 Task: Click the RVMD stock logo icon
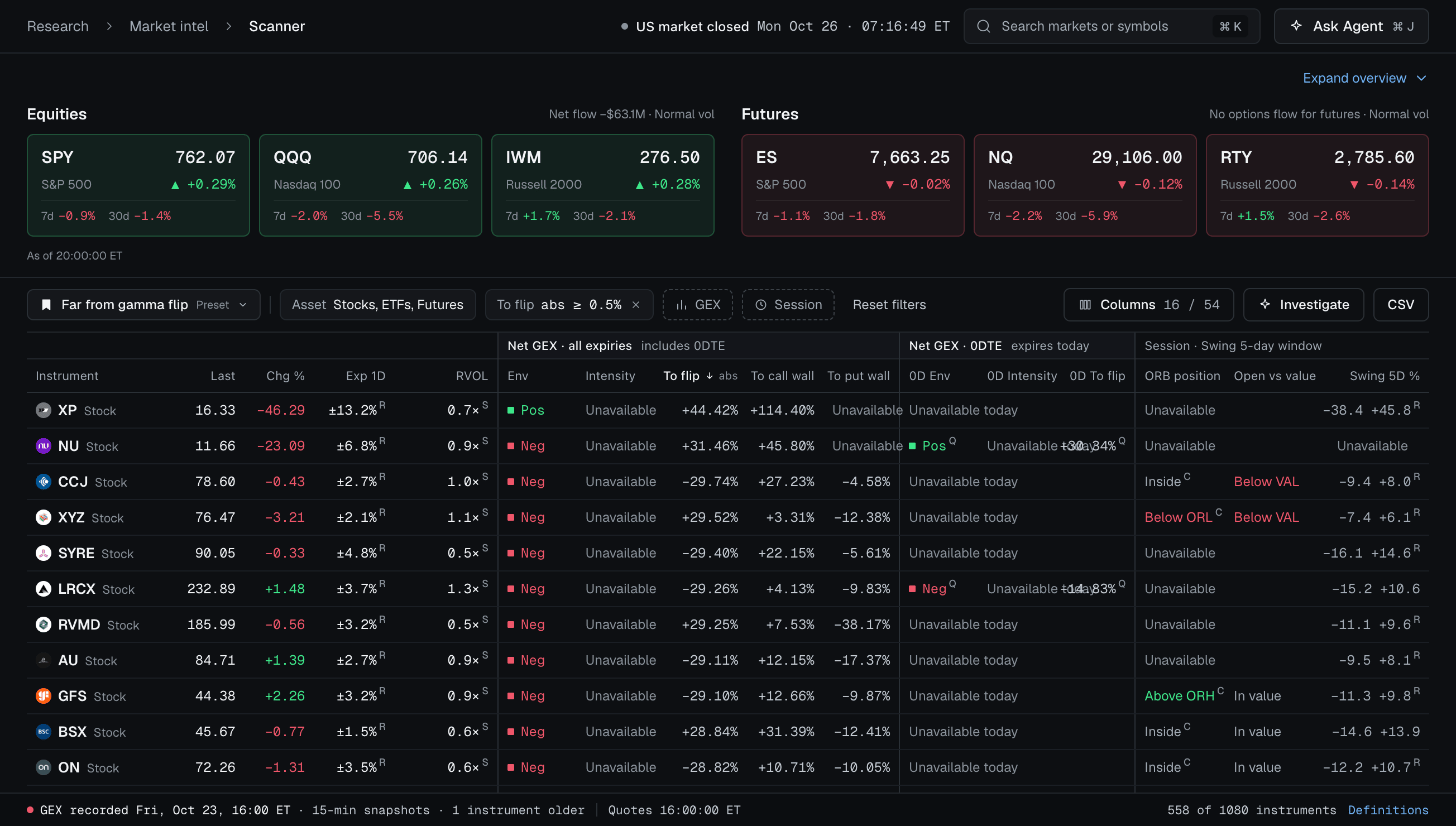point(44,624)
